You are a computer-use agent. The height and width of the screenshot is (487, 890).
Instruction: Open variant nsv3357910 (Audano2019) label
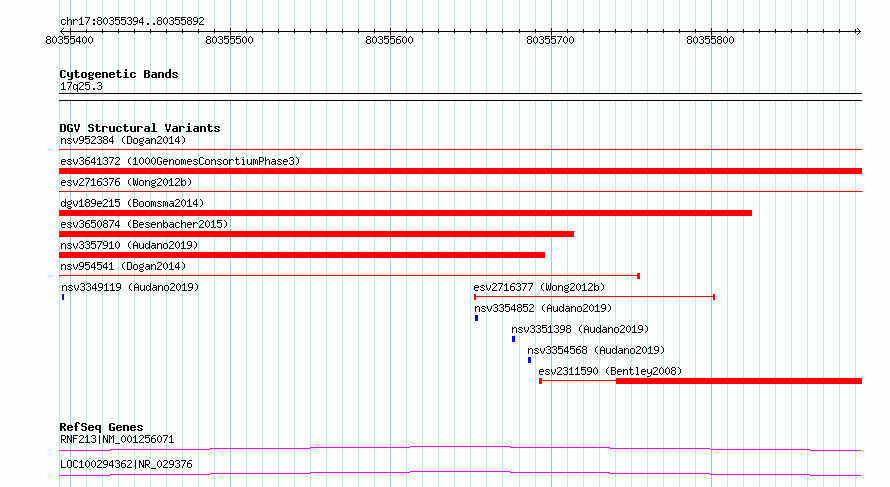[x=129, y=245]
